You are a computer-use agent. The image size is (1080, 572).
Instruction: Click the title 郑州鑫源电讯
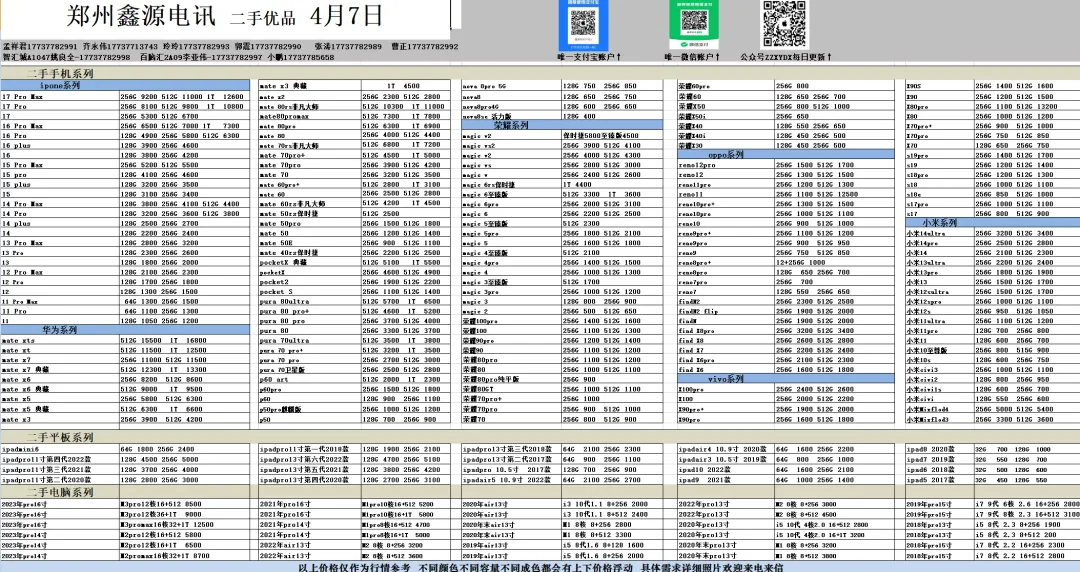141,16
